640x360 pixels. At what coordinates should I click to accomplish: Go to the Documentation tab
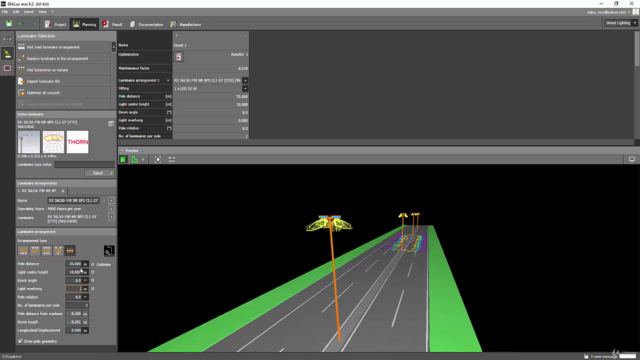pos(147,24)
